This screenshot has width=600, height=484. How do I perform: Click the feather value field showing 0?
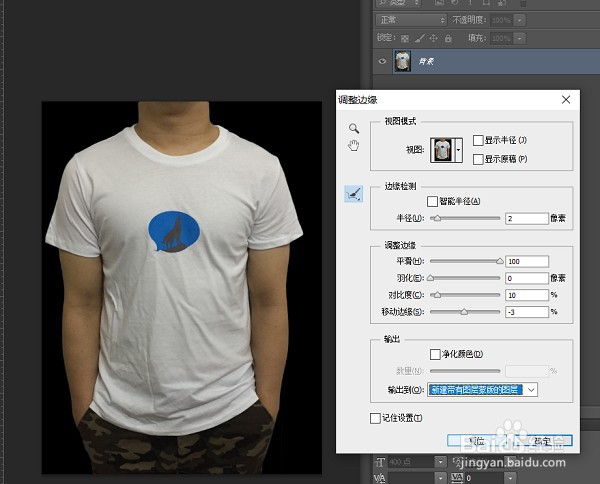pos(527,278)
